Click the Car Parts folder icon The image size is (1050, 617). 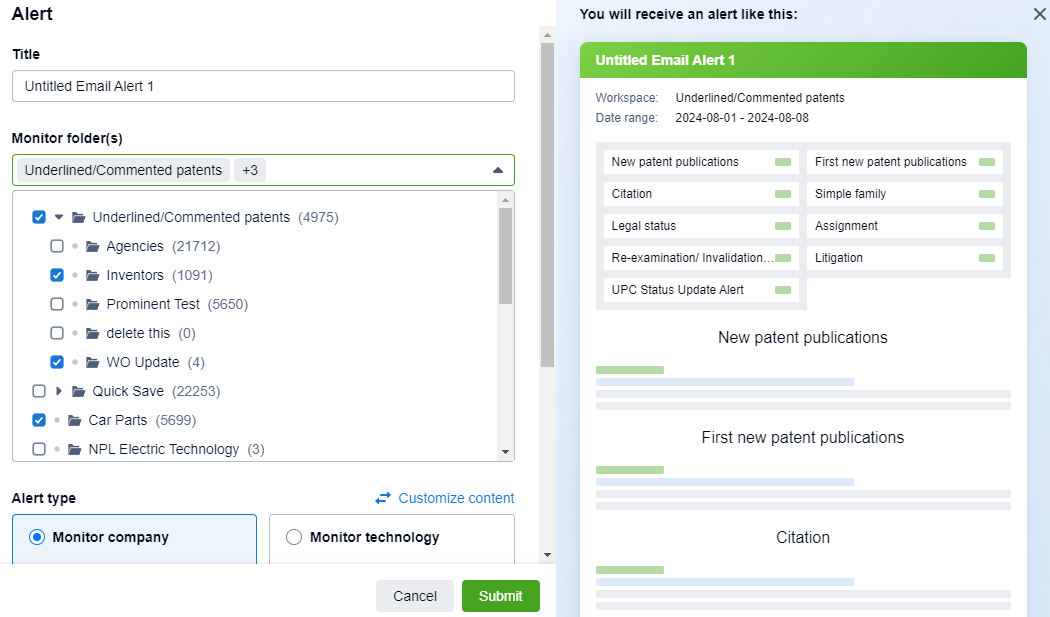[x=75, y=420]
